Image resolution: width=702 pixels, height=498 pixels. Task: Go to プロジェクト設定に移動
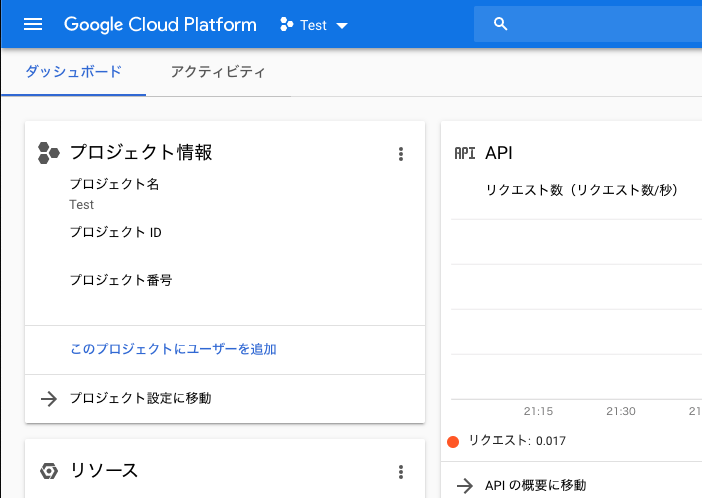point(141,398)
